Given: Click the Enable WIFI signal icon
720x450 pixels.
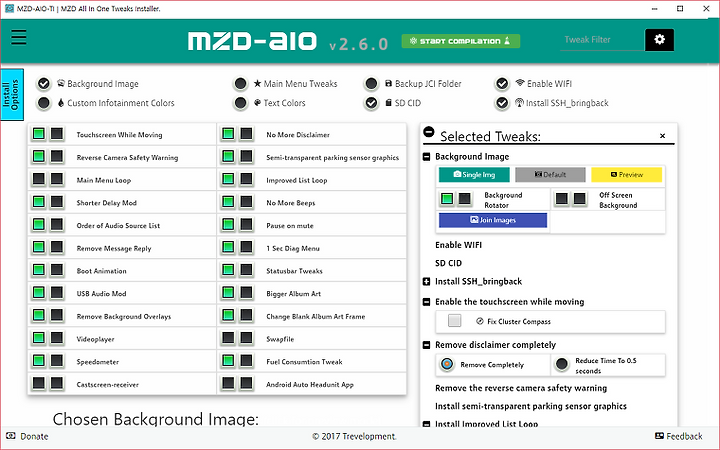Looking at the screenshot, I should click(520, 83).
